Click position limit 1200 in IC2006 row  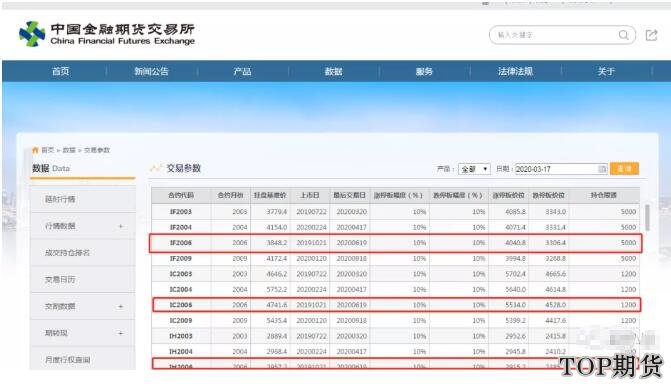(629, 305)
